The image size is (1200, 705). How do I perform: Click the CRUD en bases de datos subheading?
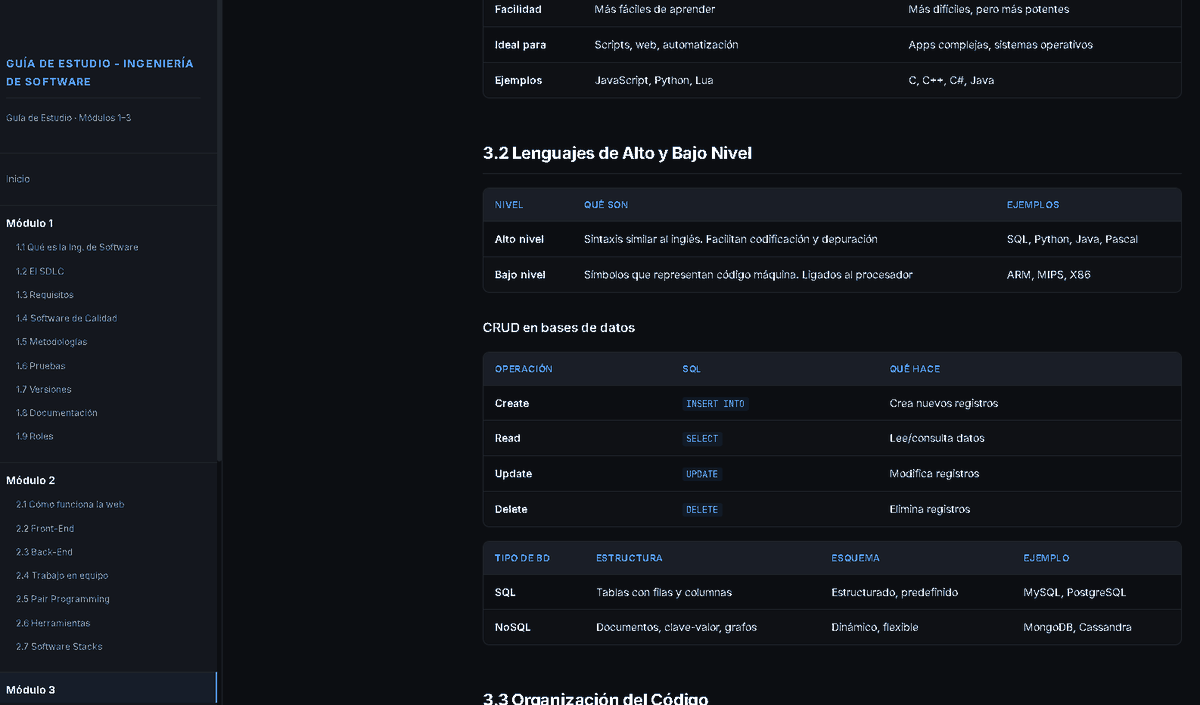(559, 328)
